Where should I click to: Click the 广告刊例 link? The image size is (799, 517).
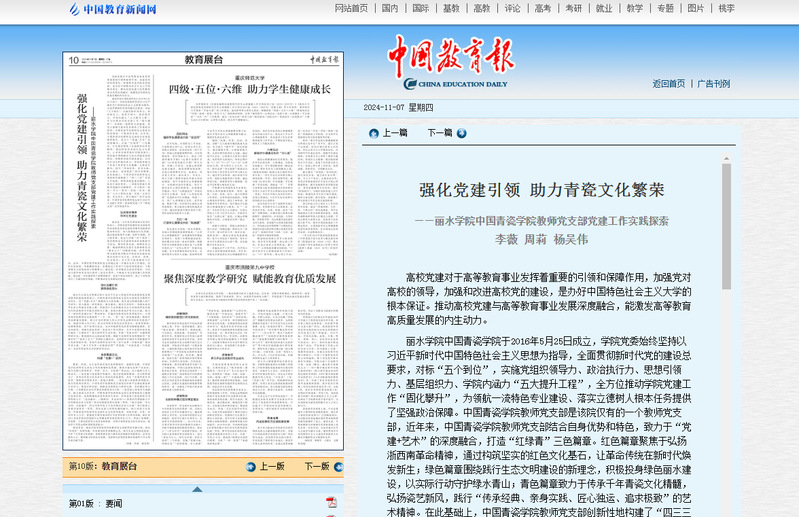pyautogui.click(x=713, y=84)
